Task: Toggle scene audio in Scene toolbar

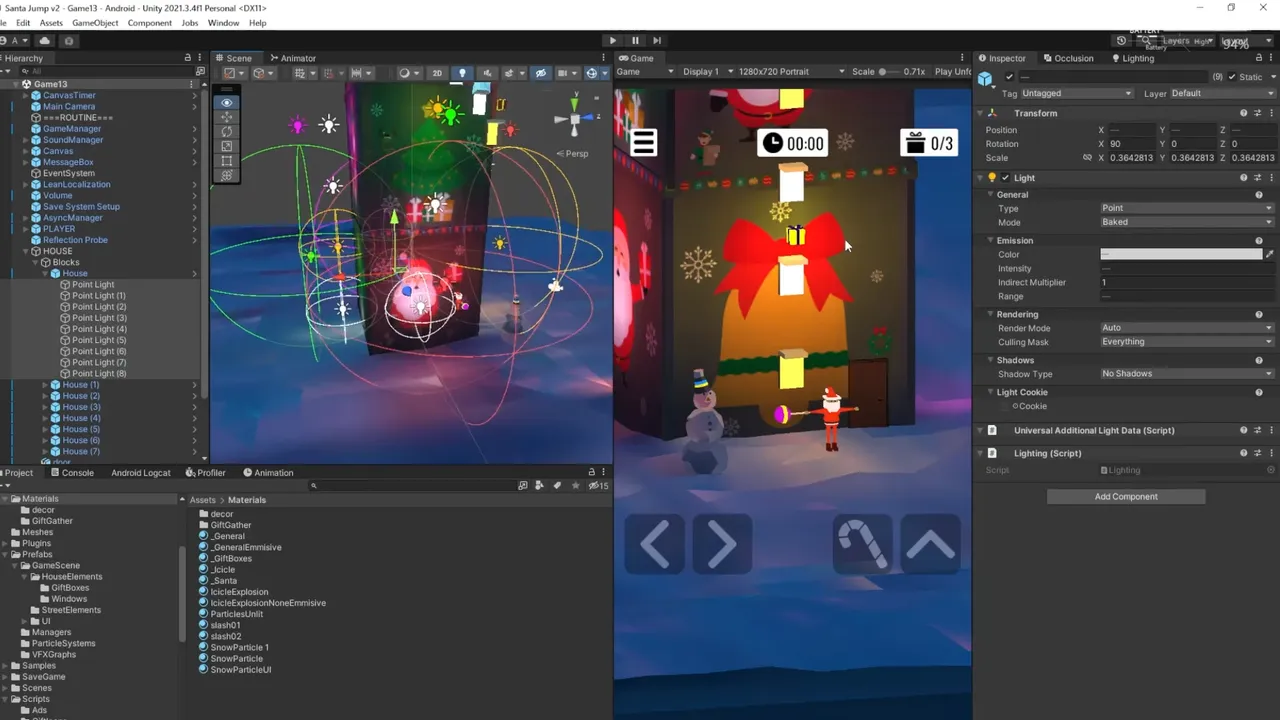Action: coord(487,73)
